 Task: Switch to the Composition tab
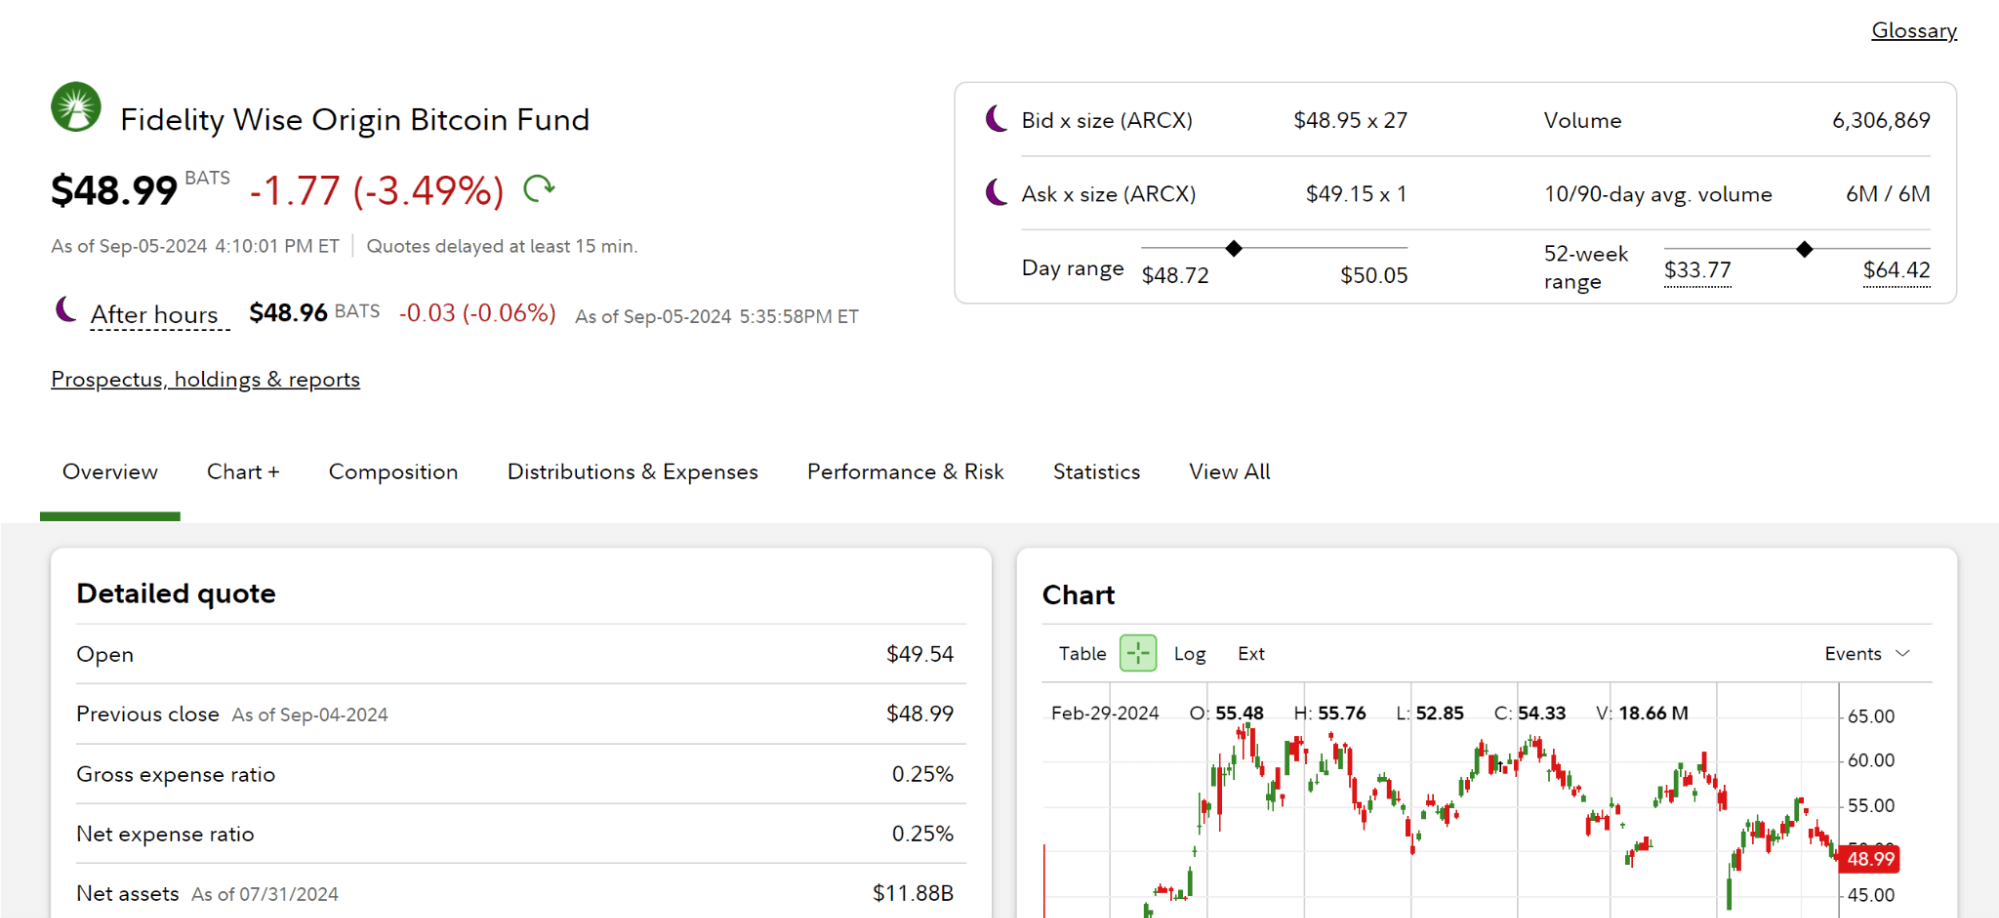click(x=393, y=472)
